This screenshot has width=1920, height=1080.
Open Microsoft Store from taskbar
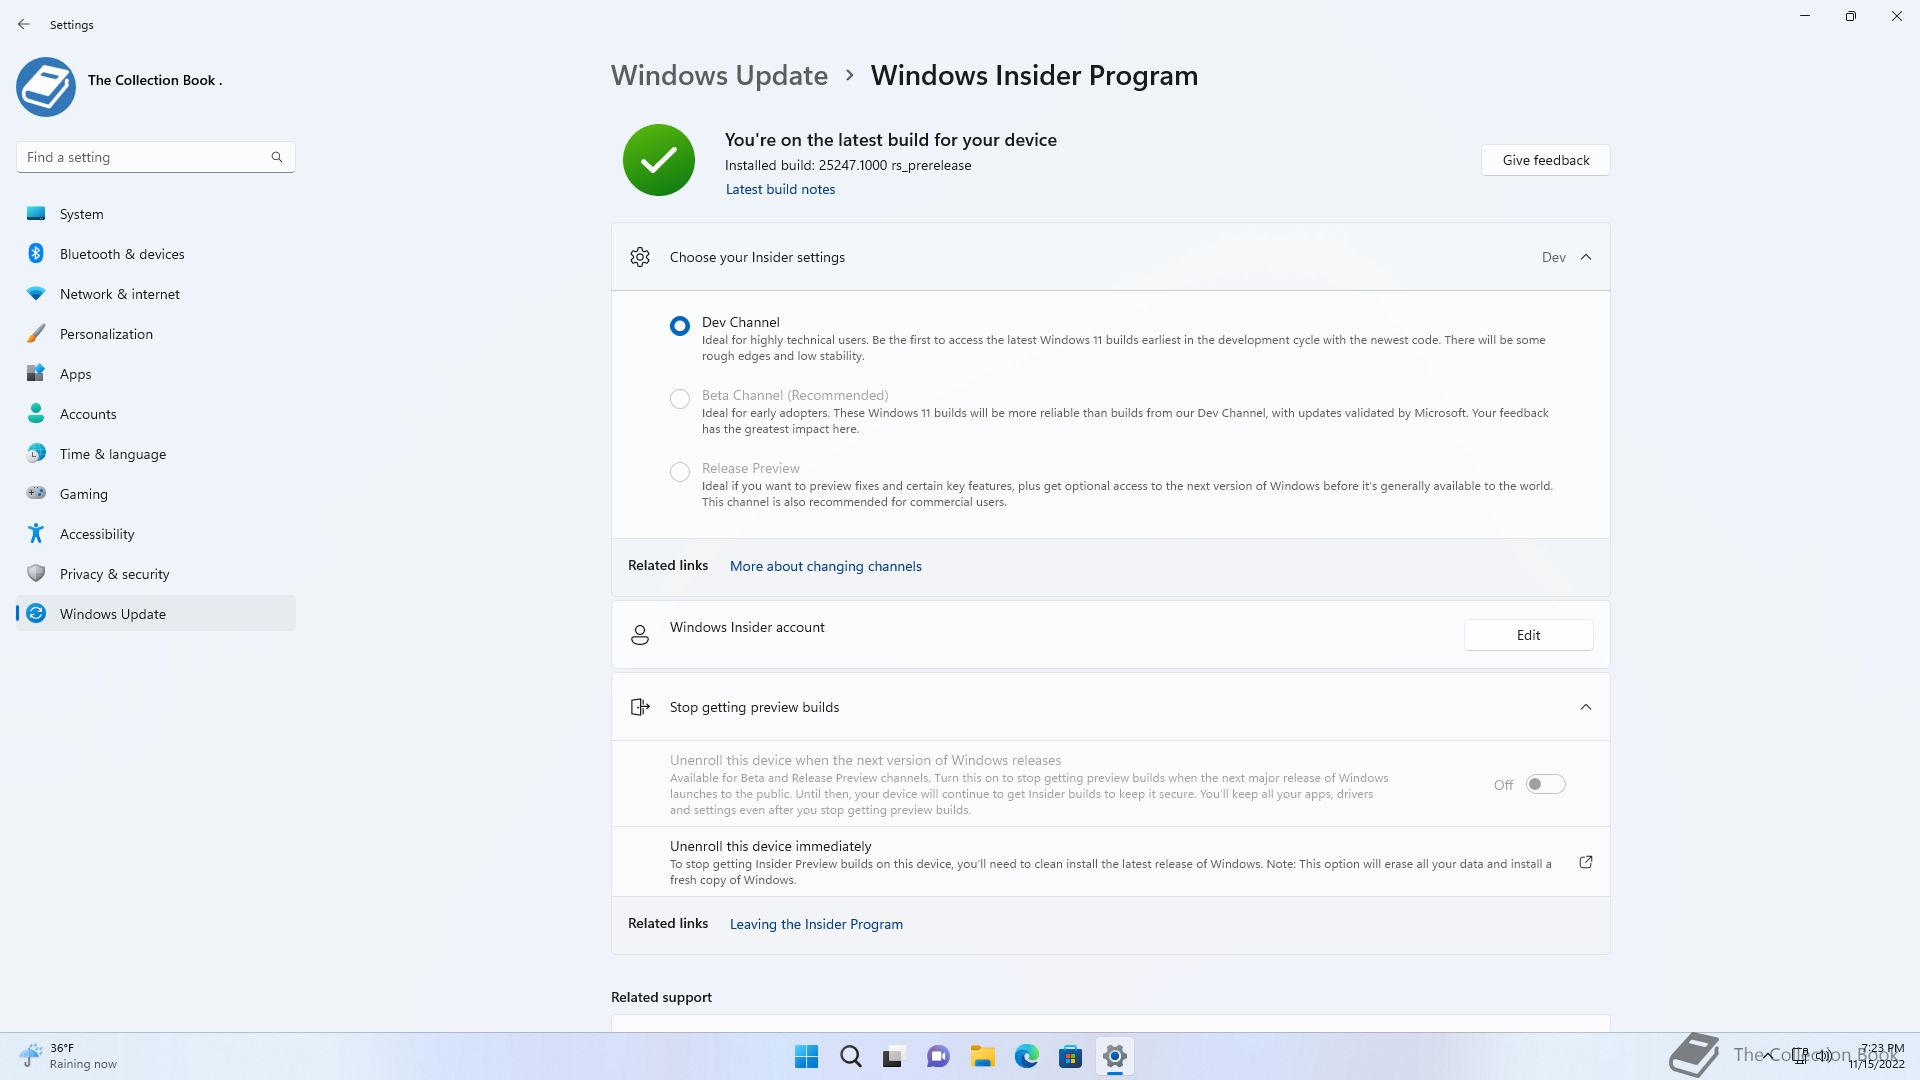coord(1070,1056)
